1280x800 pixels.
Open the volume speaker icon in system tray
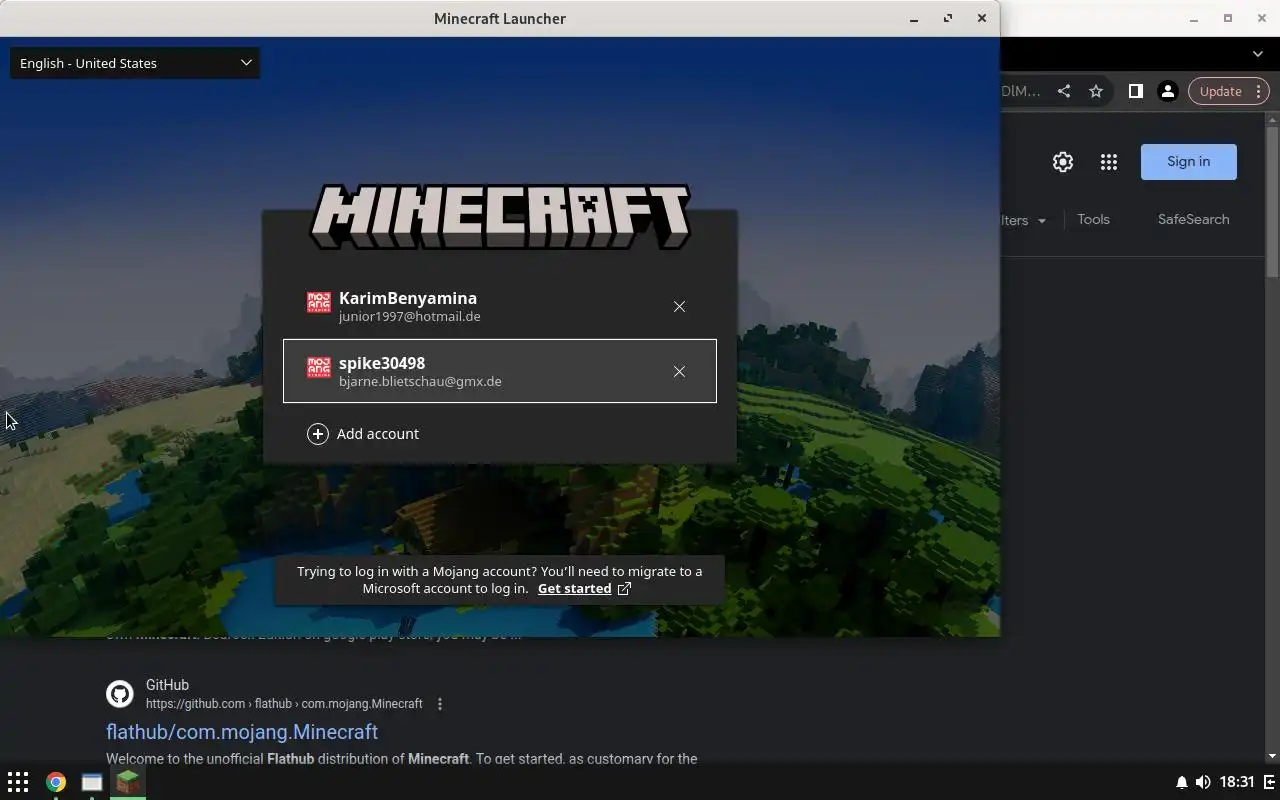point(1203,782)
